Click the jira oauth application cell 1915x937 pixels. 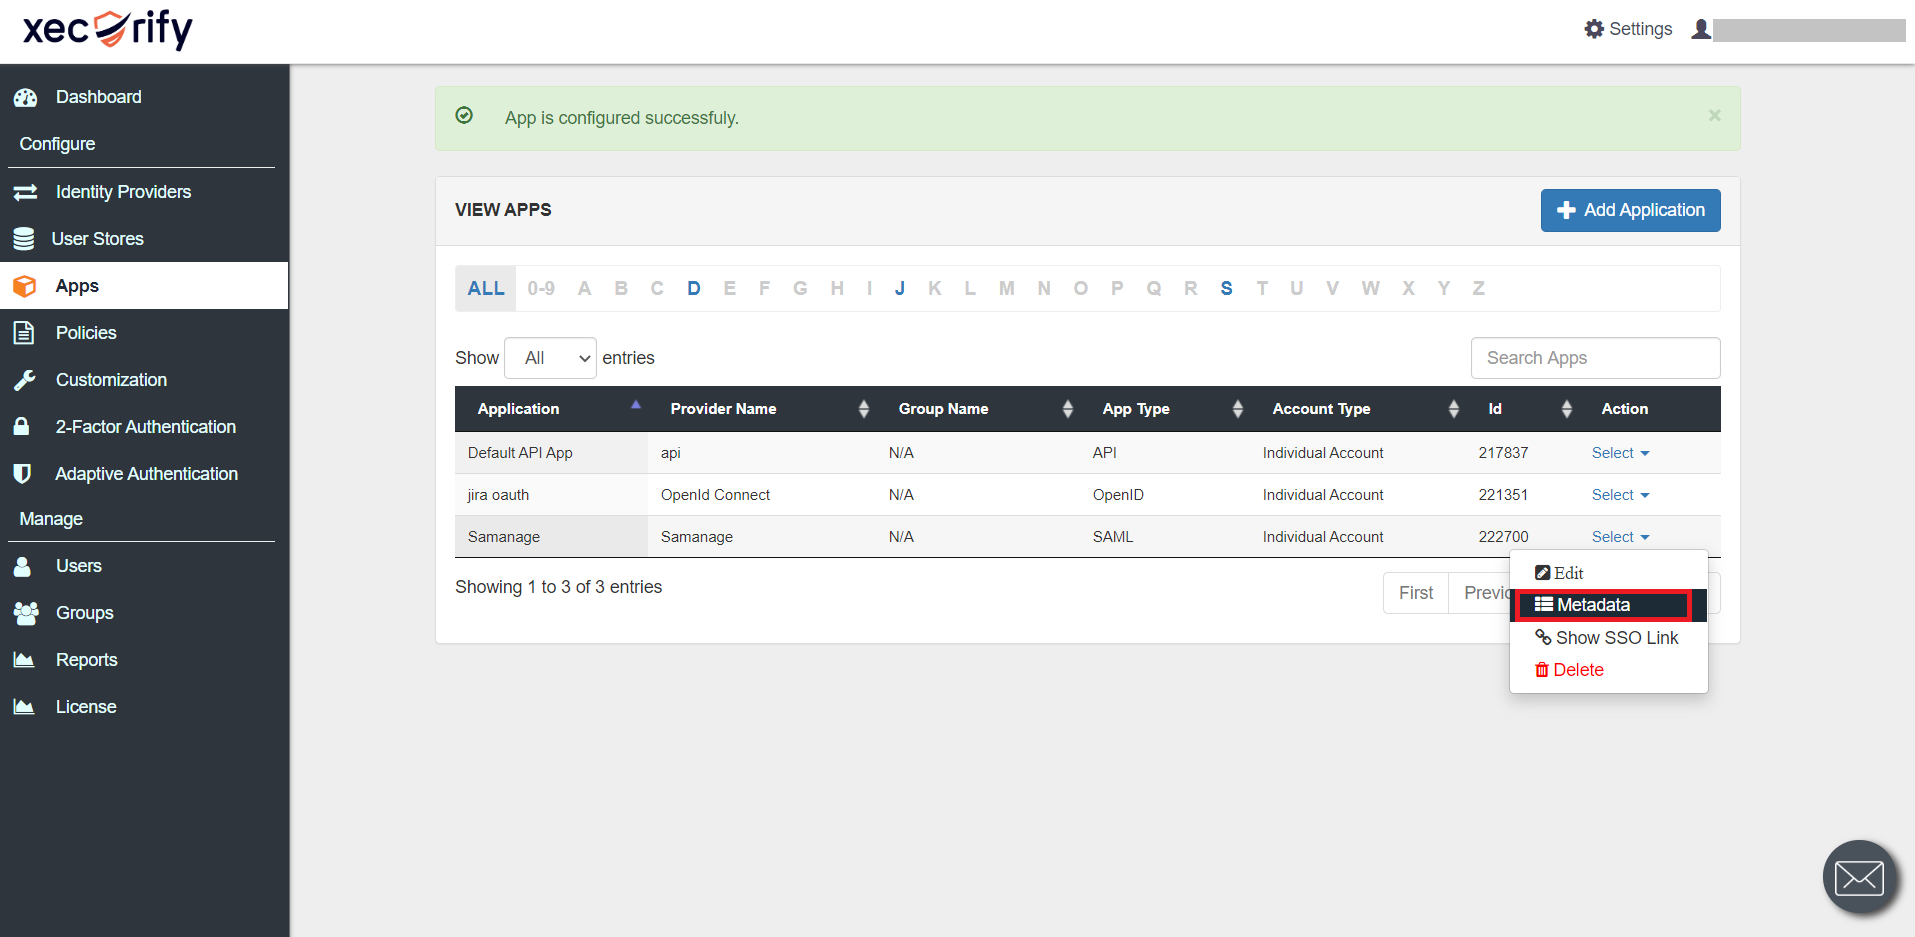click(x=551, y=495)
